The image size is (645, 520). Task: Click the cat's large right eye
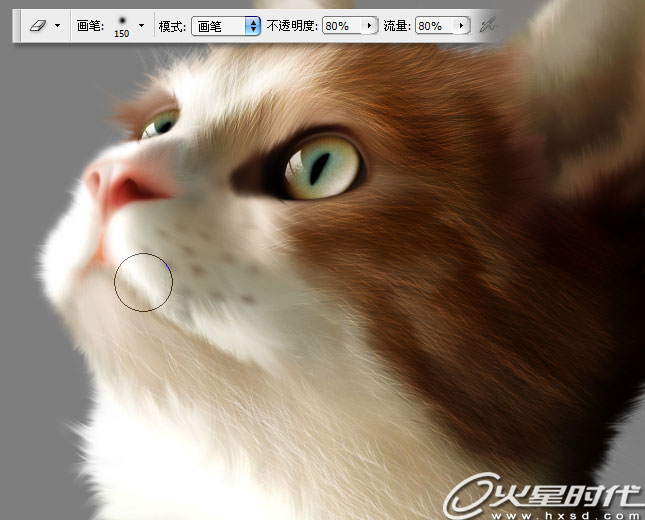[321, 166]
